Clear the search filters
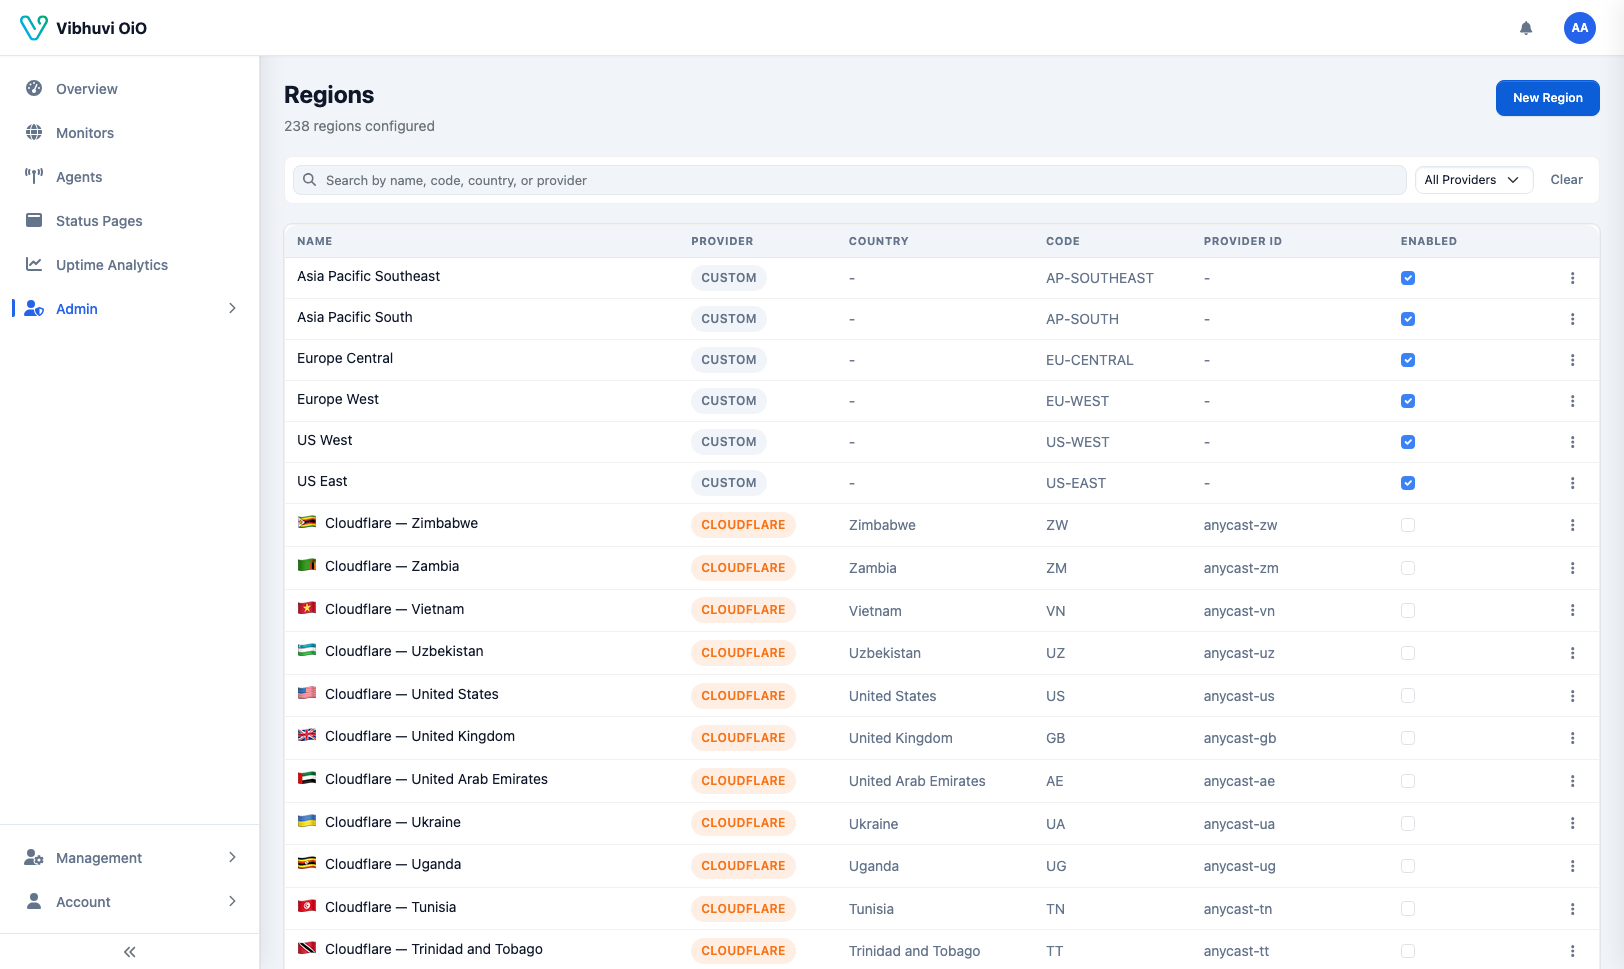Viewport: 1624px width, 969px height. [x=1566, y=180]
